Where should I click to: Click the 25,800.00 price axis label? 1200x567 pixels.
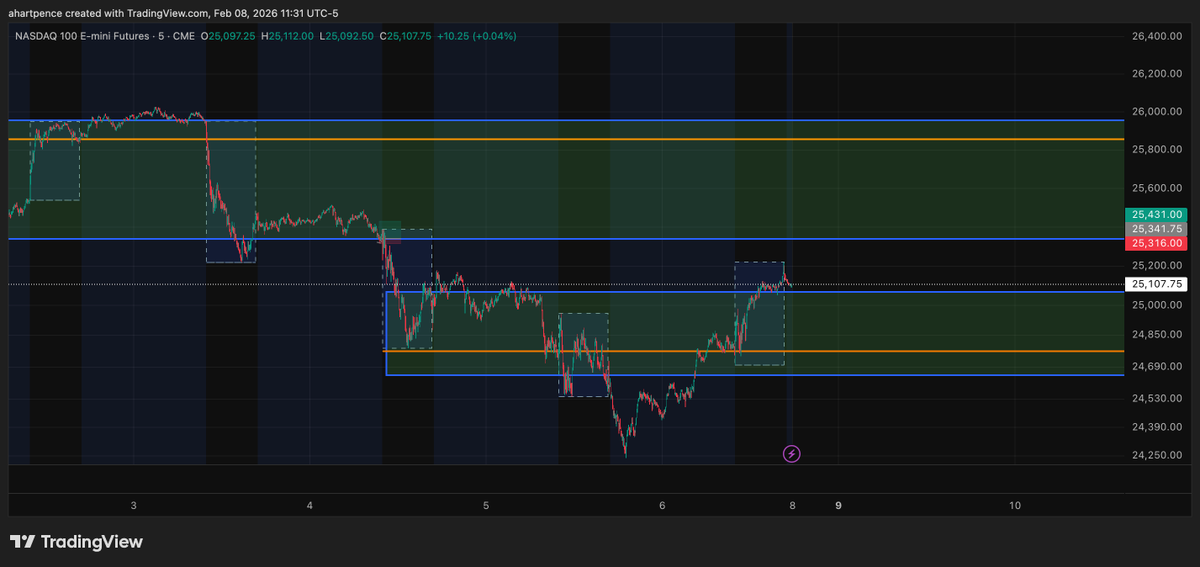click(x=1158, y=150)
